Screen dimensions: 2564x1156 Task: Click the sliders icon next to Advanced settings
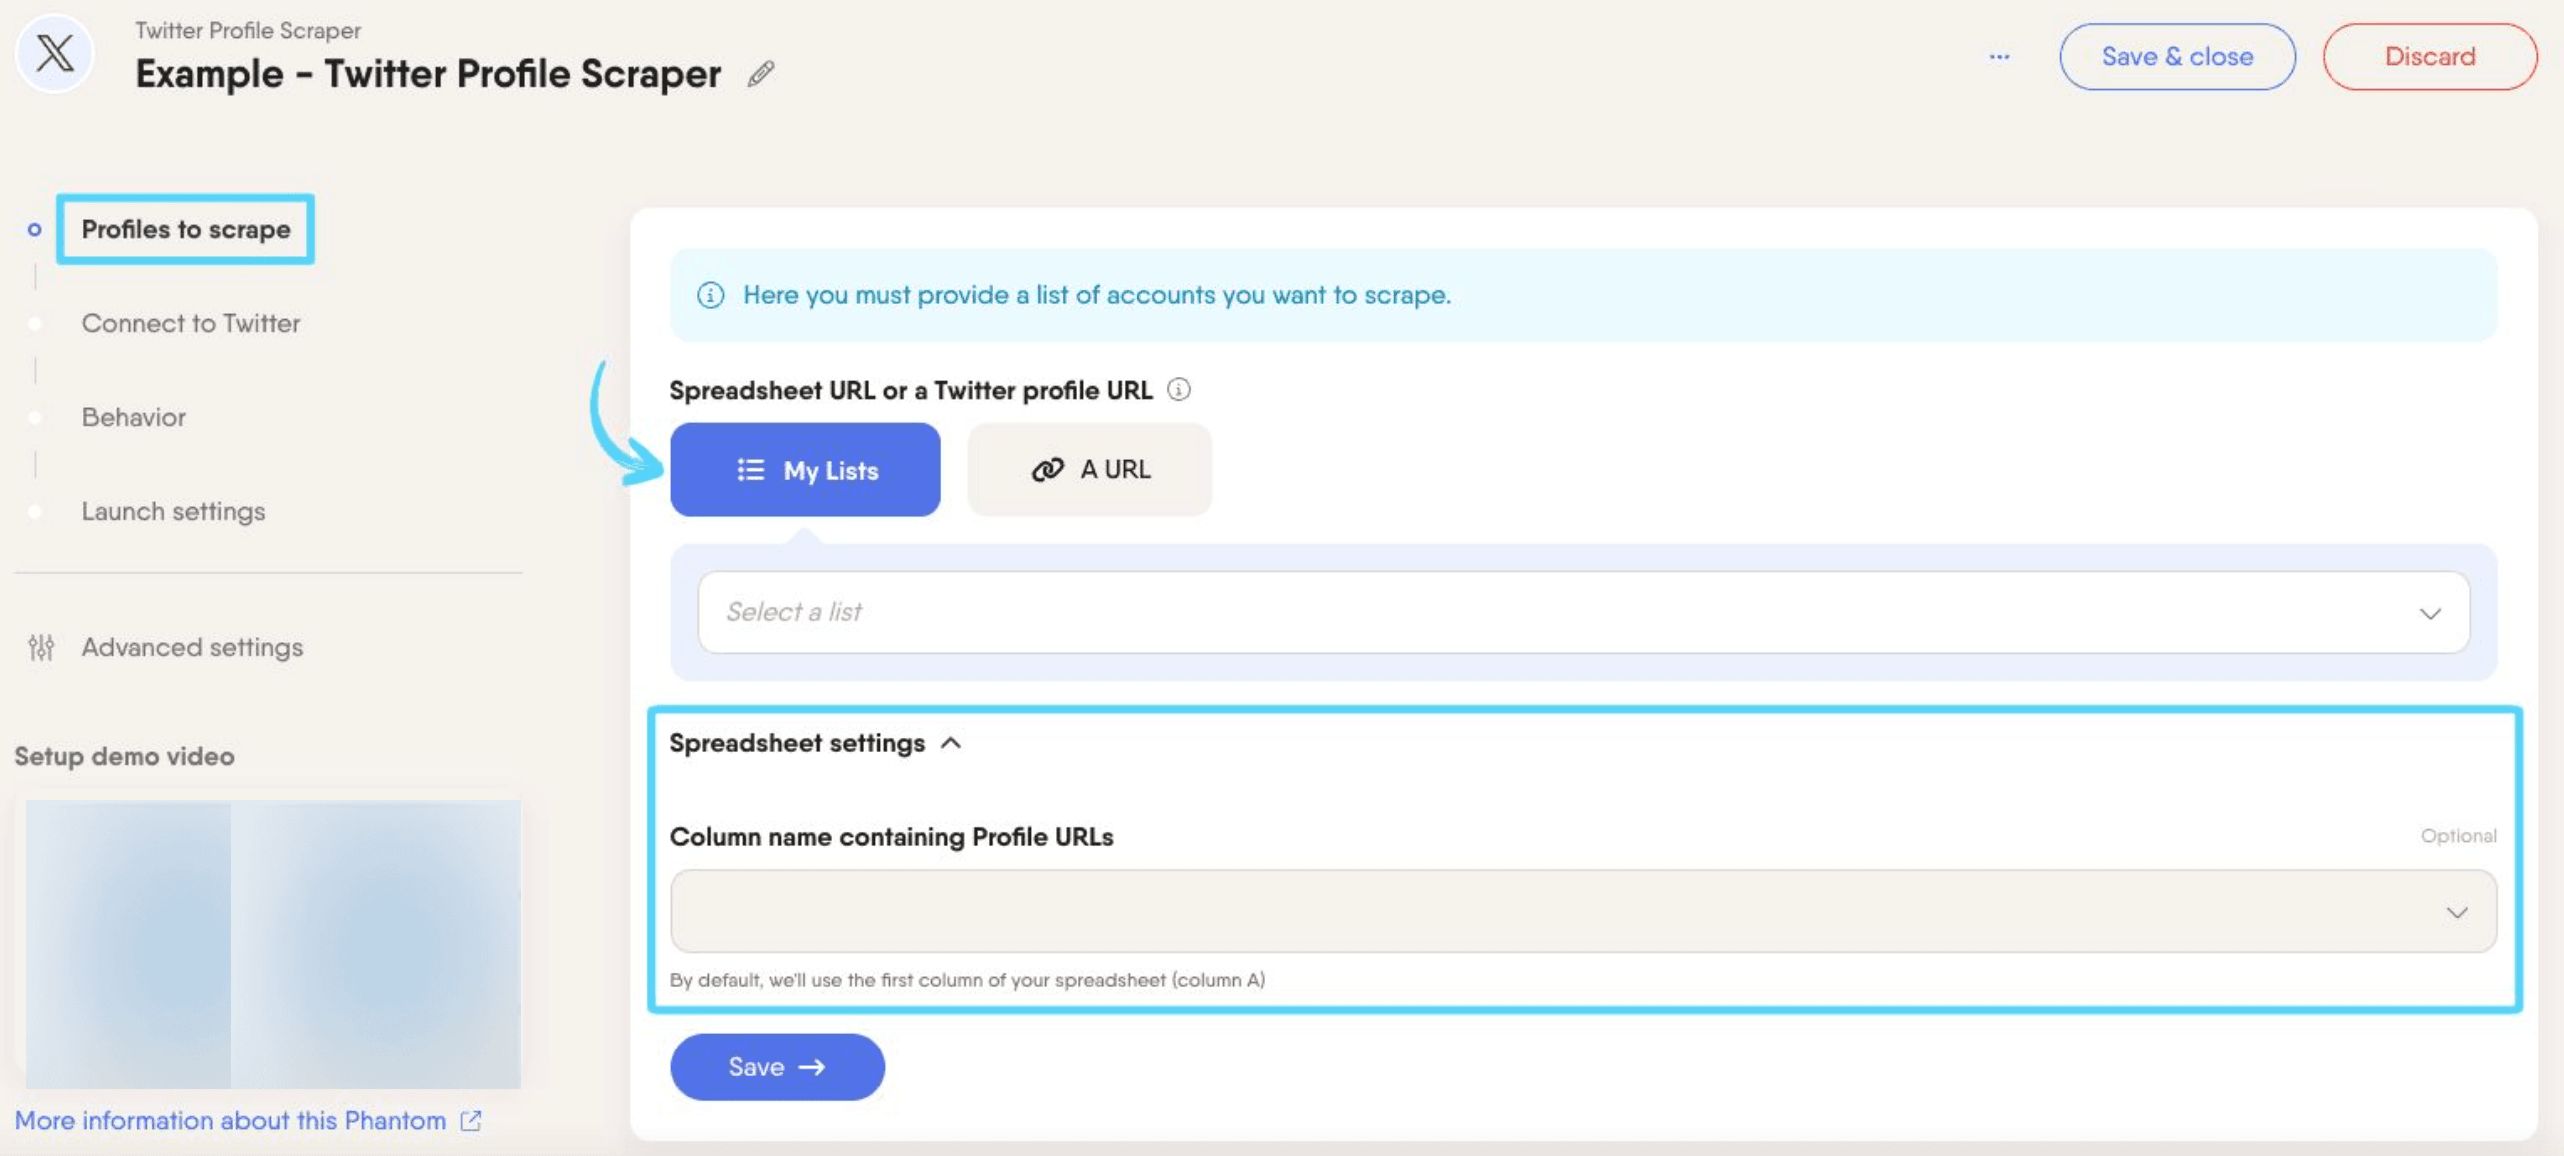[x=41, y=648]
